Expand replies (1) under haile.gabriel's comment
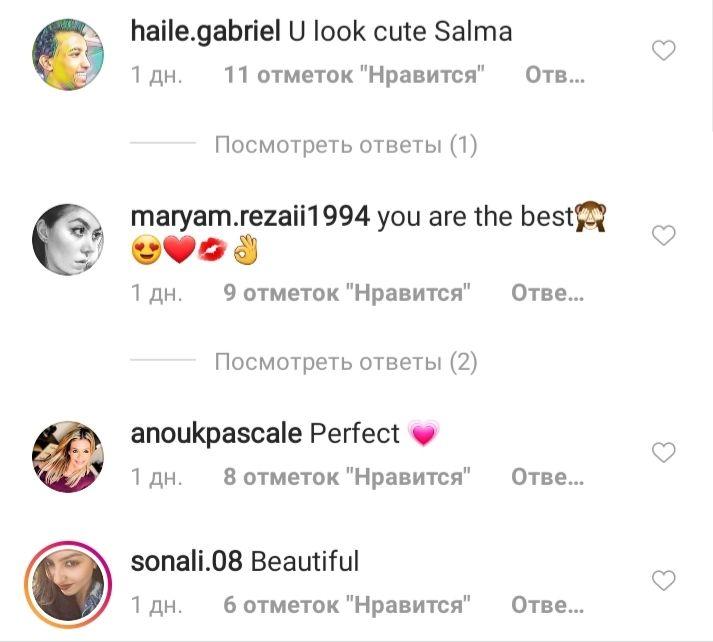Image resolution: width=713 pixels, height=642 pixels. [x=346, y=145]
